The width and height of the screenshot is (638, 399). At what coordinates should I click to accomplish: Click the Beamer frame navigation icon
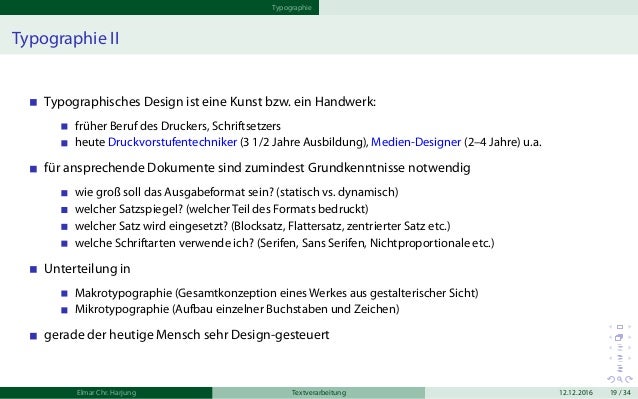click(619, 338)
